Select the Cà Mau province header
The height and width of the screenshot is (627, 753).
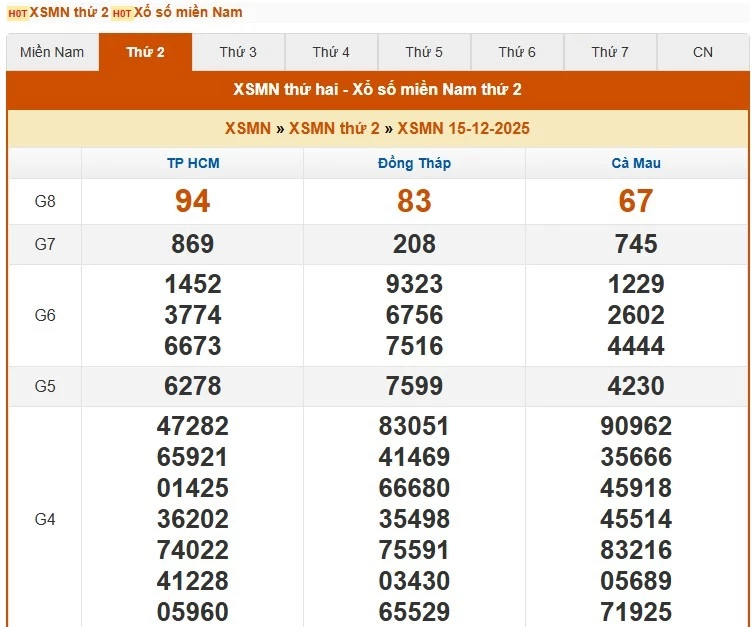click(636, 163)
